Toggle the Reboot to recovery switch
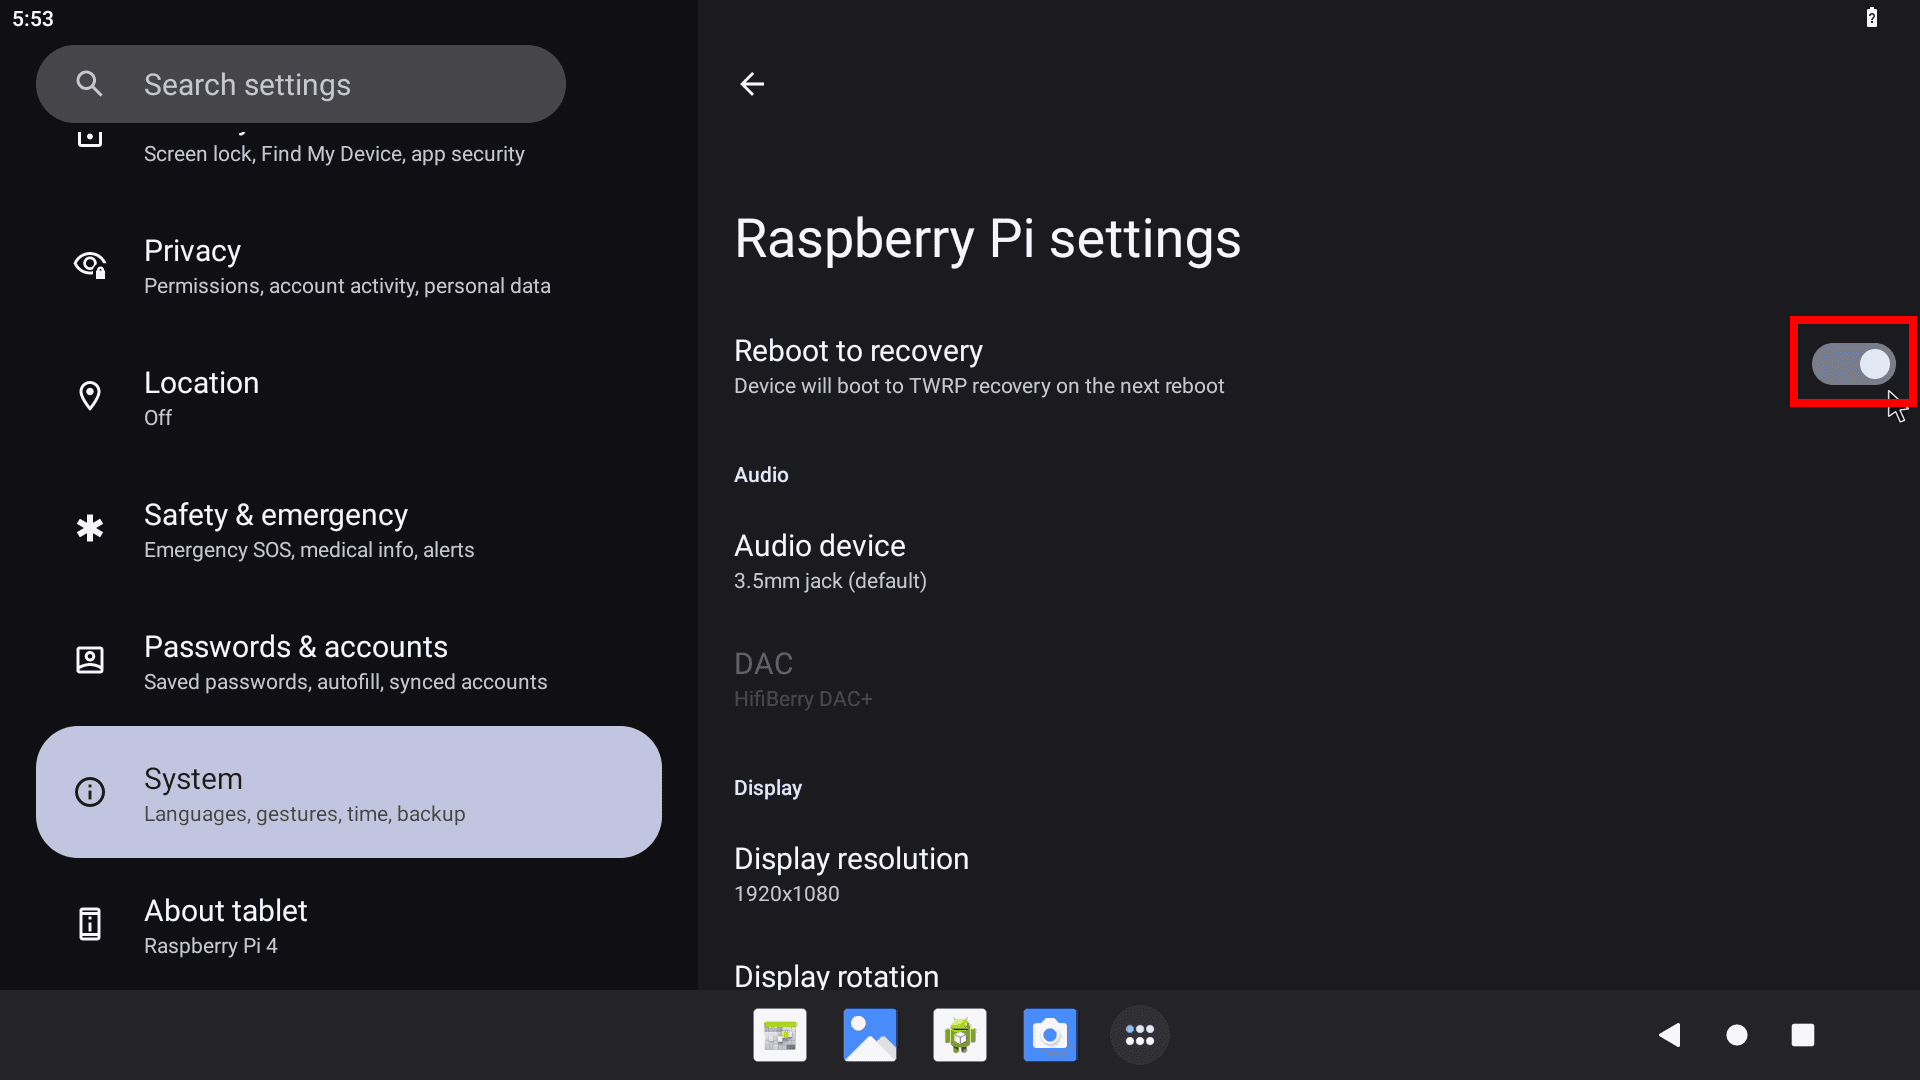This screenshot has height=1080, width=1920. coord(1853,364)
